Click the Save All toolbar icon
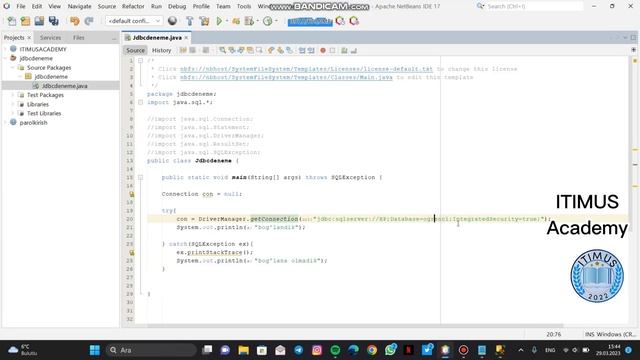Viewport: 640px width, 360px height. pos(53,21)
